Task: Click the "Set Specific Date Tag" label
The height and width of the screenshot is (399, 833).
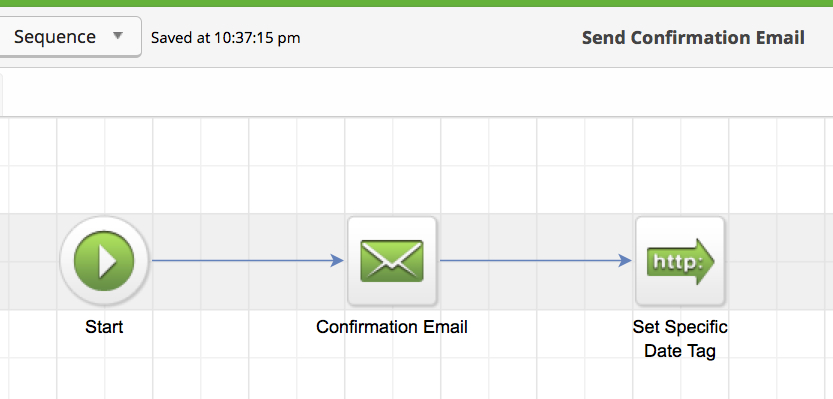Action: 680,338
